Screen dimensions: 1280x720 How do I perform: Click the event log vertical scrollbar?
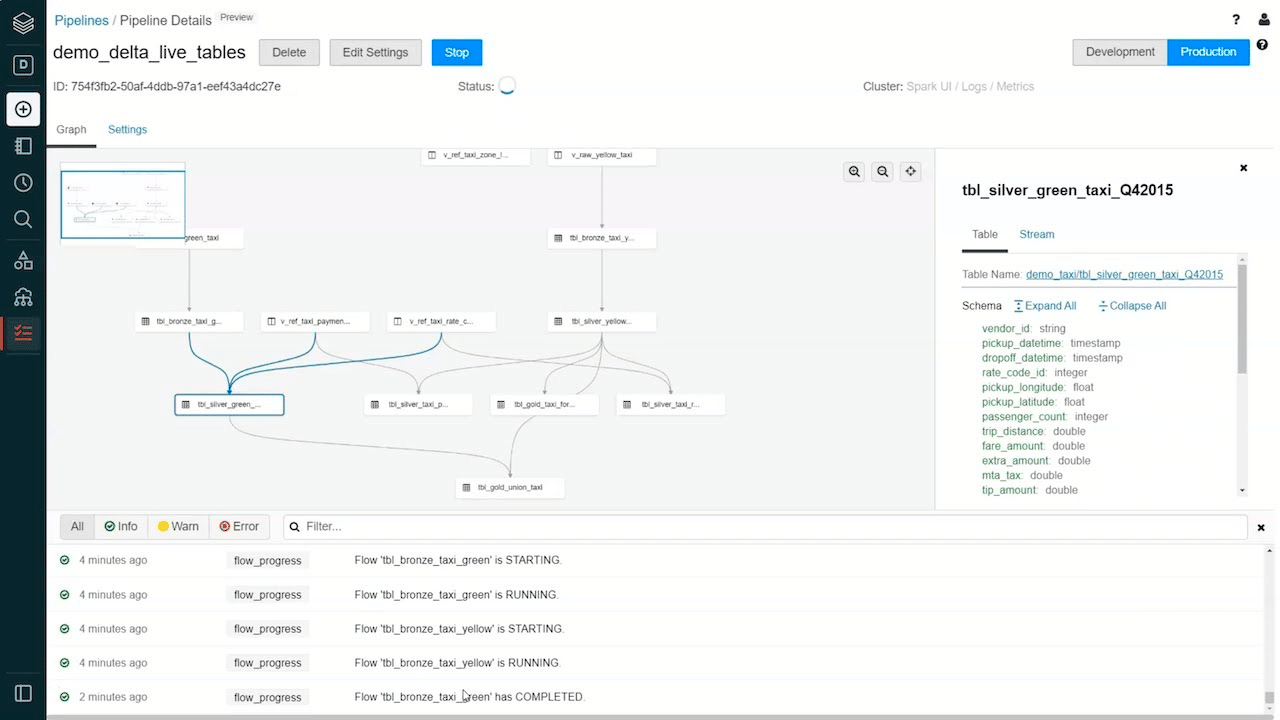[x=1269, y=698]
